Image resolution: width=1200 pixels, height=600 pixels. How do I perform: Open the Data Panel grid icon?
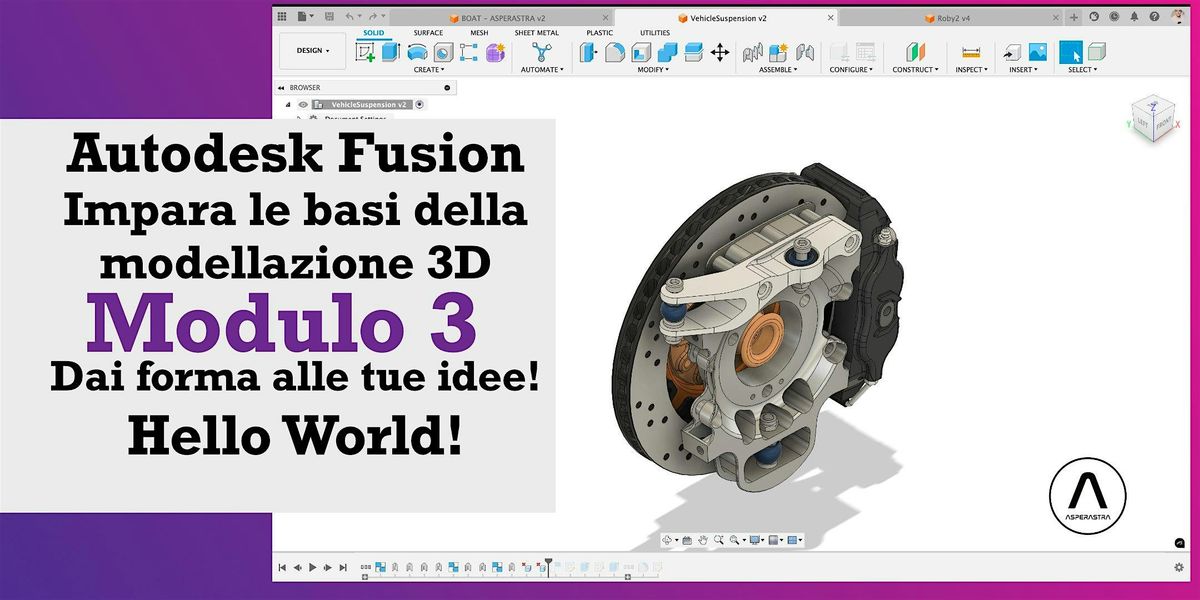282,17
